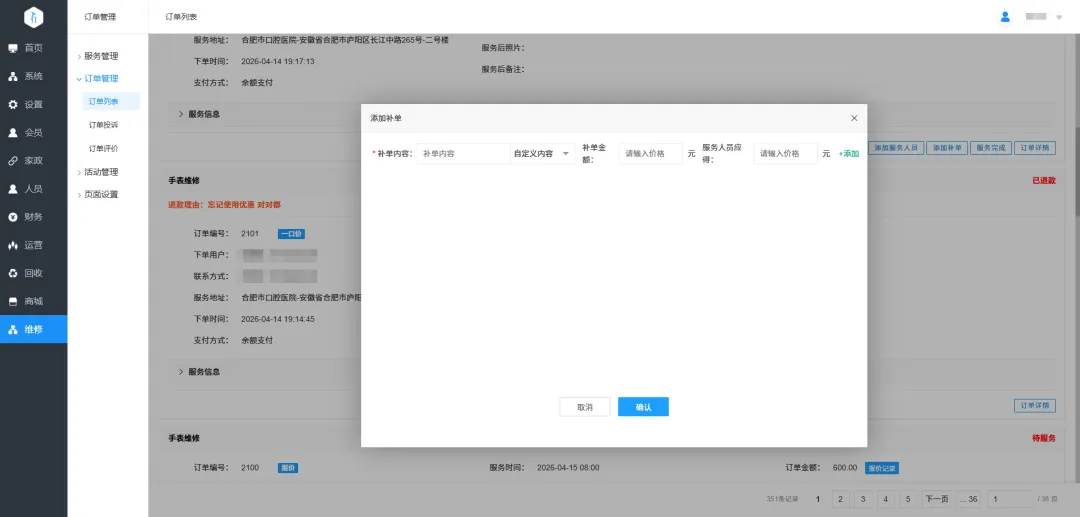Focus the 补单内容 text field
The width and height of the screenshot is (1080, 517).
463,154
